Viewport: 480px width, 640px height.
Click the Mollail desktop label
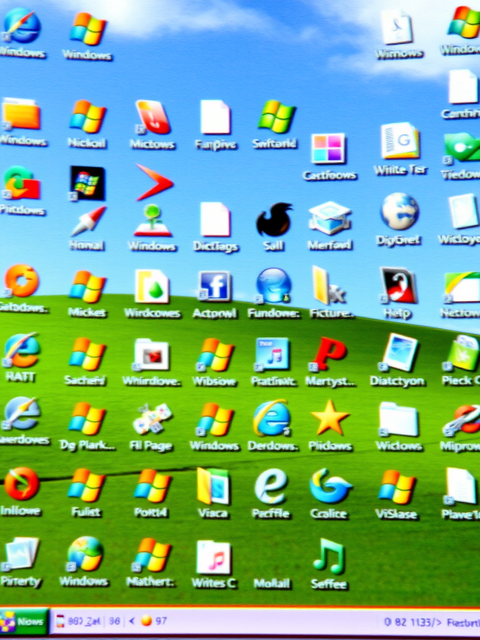click(272, 584)
